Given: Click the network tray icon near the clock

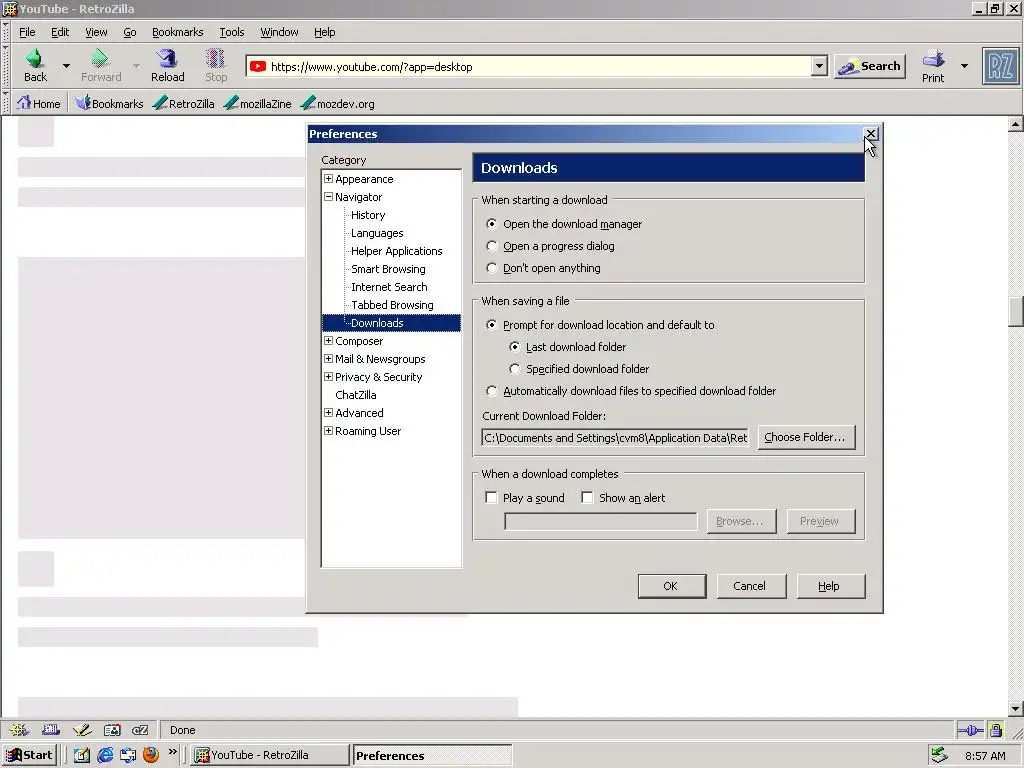Looking at the screenshot, I should (x=939, y=755).
